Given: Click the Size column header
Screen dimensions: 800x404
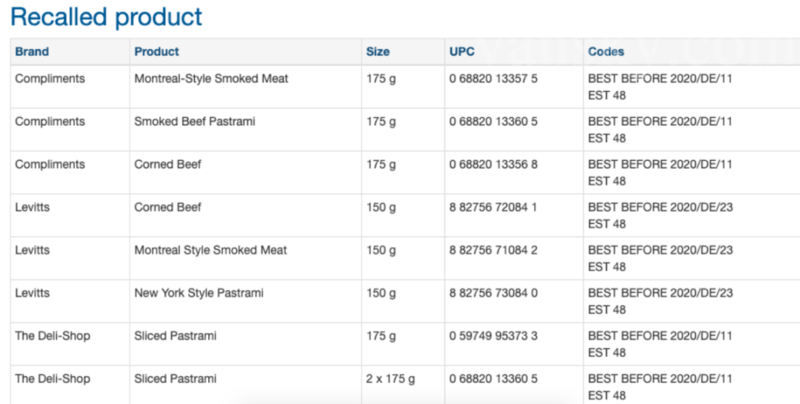Looking at the screenshot, I should [x=378, y=52].
